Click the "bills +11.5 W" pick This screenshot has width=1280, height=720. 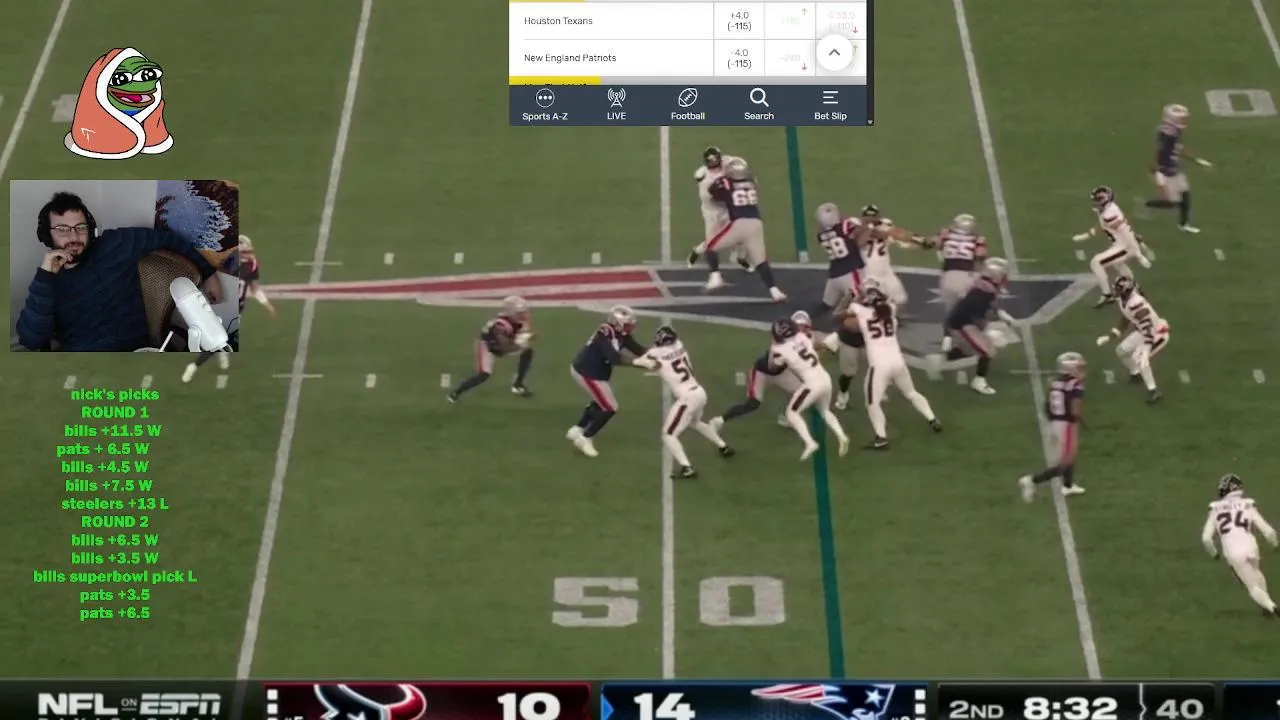pos(113,431)
